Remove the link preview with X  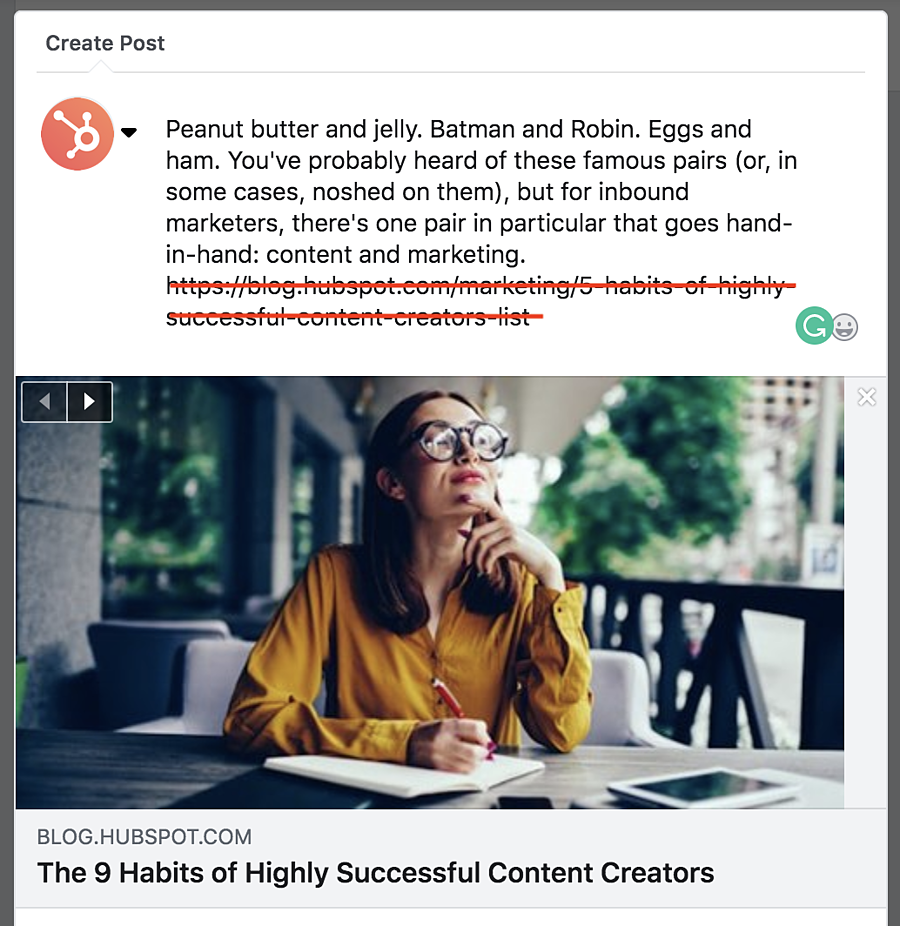coord(866,397)
